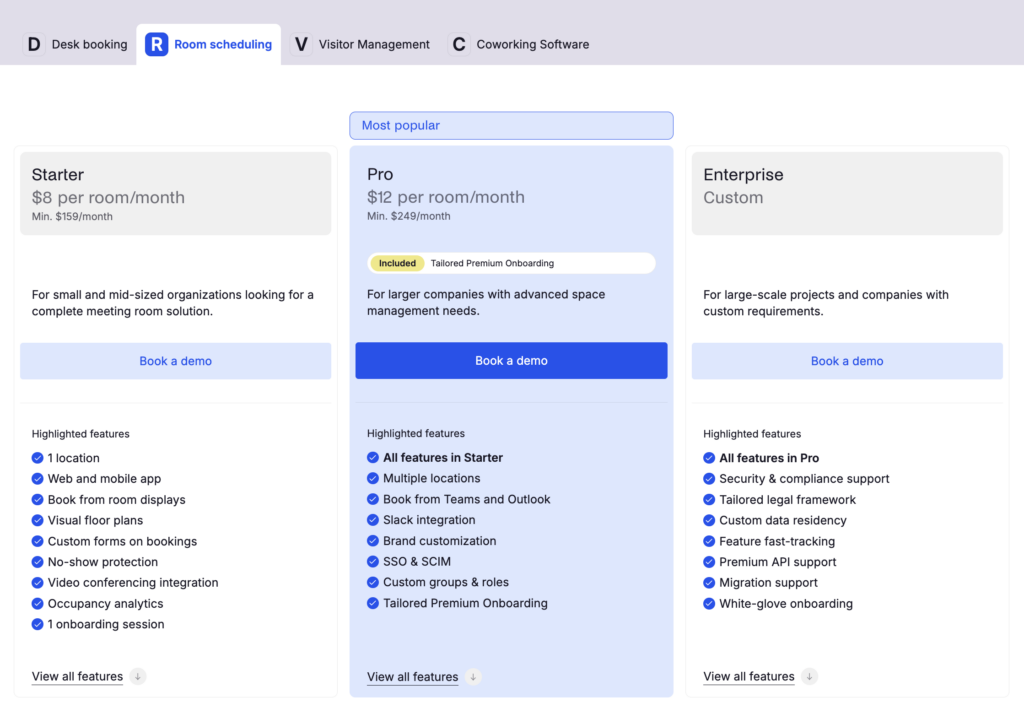Viewport: 1024px width, 713px height.
Task: Click the Most popular banner
Action: (511, 125)
